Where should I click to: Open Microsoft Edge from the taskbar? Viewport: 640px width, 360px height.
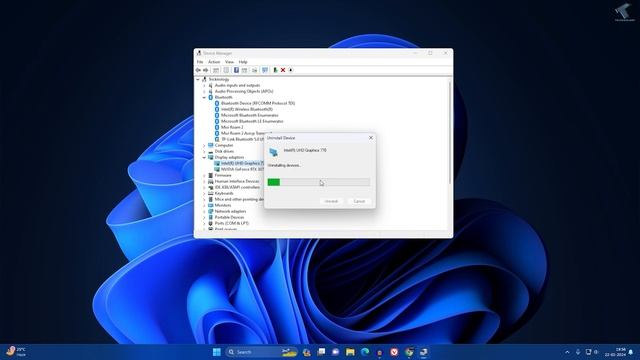pos(365,352)
